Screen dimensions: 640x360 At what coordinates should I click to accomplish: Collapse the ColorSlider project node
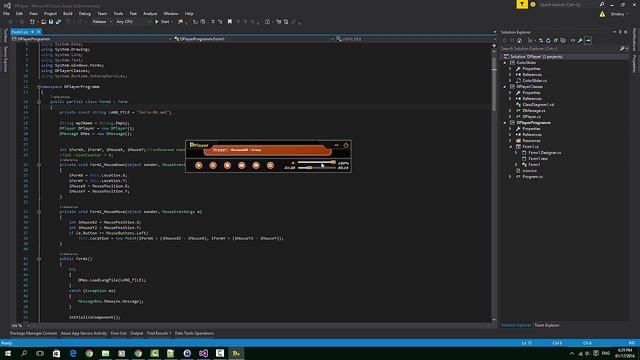[505, 63]
